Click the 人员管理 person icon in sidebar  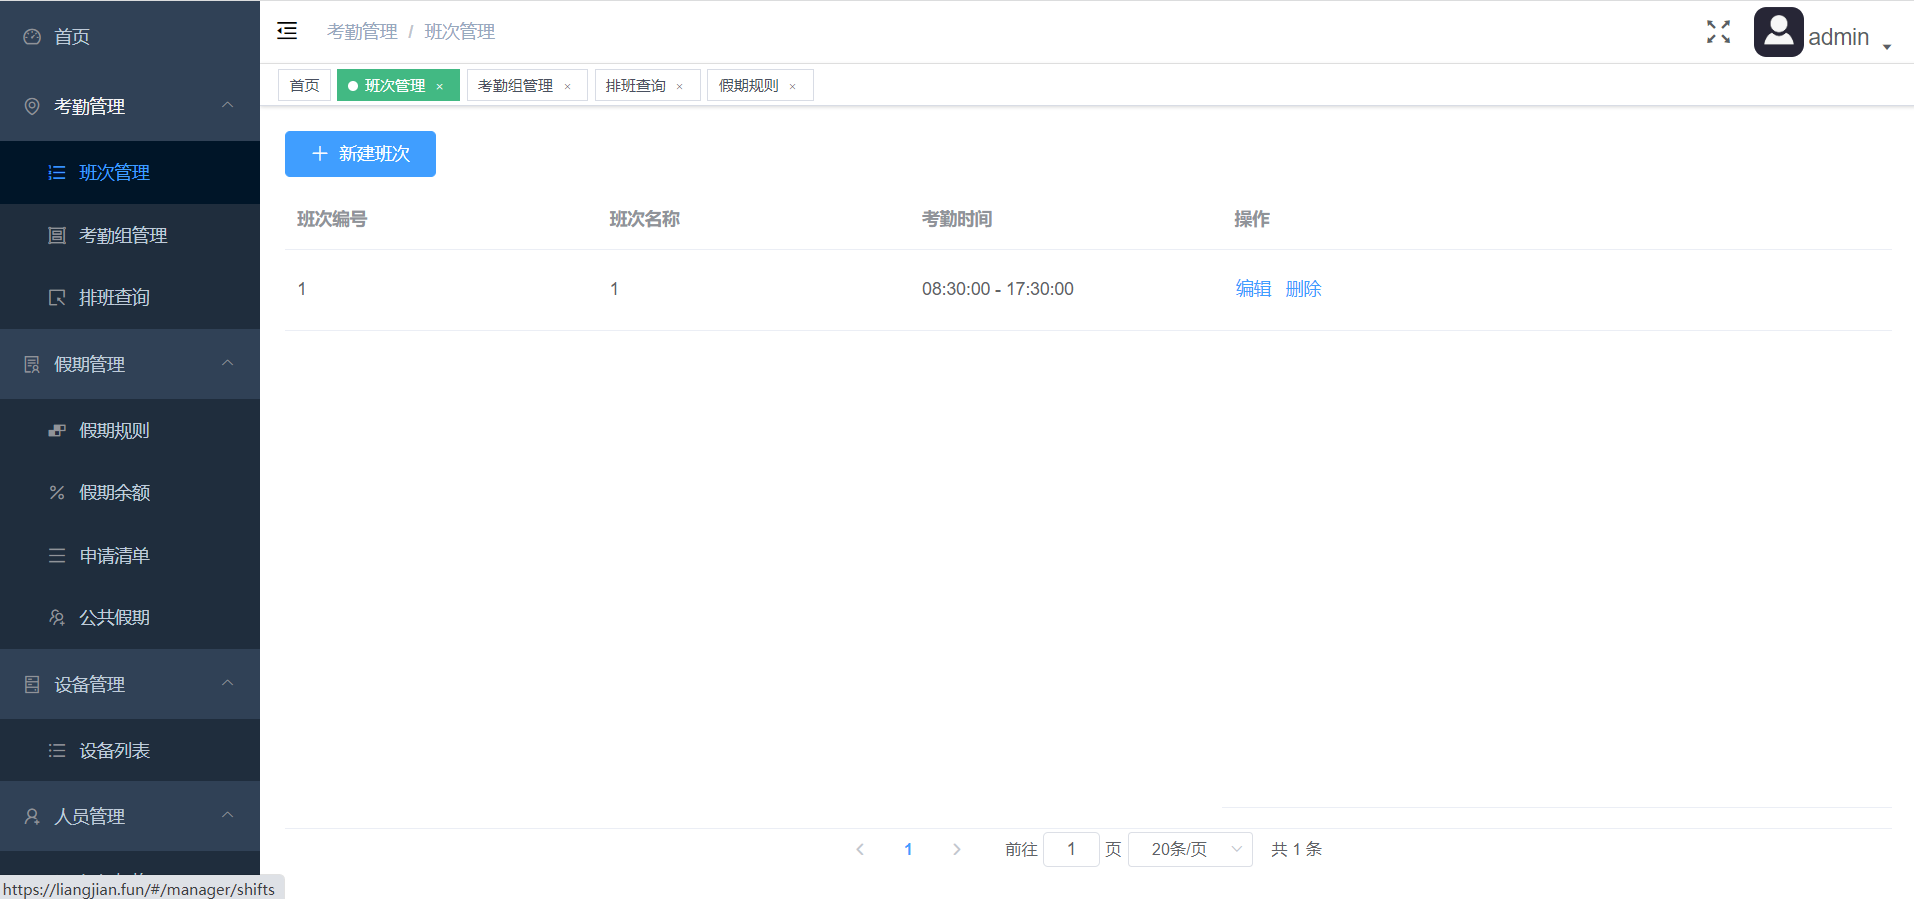(32, 816)
